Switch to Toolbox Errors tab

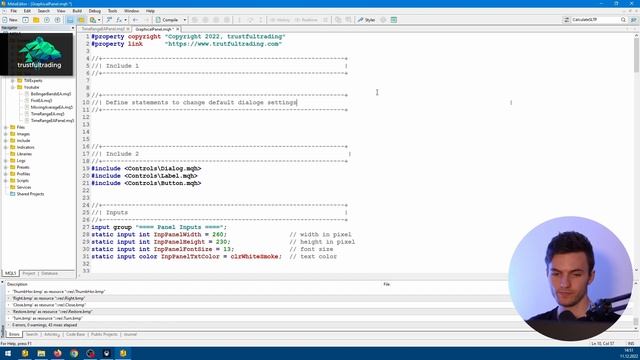(x=14, y=334)
